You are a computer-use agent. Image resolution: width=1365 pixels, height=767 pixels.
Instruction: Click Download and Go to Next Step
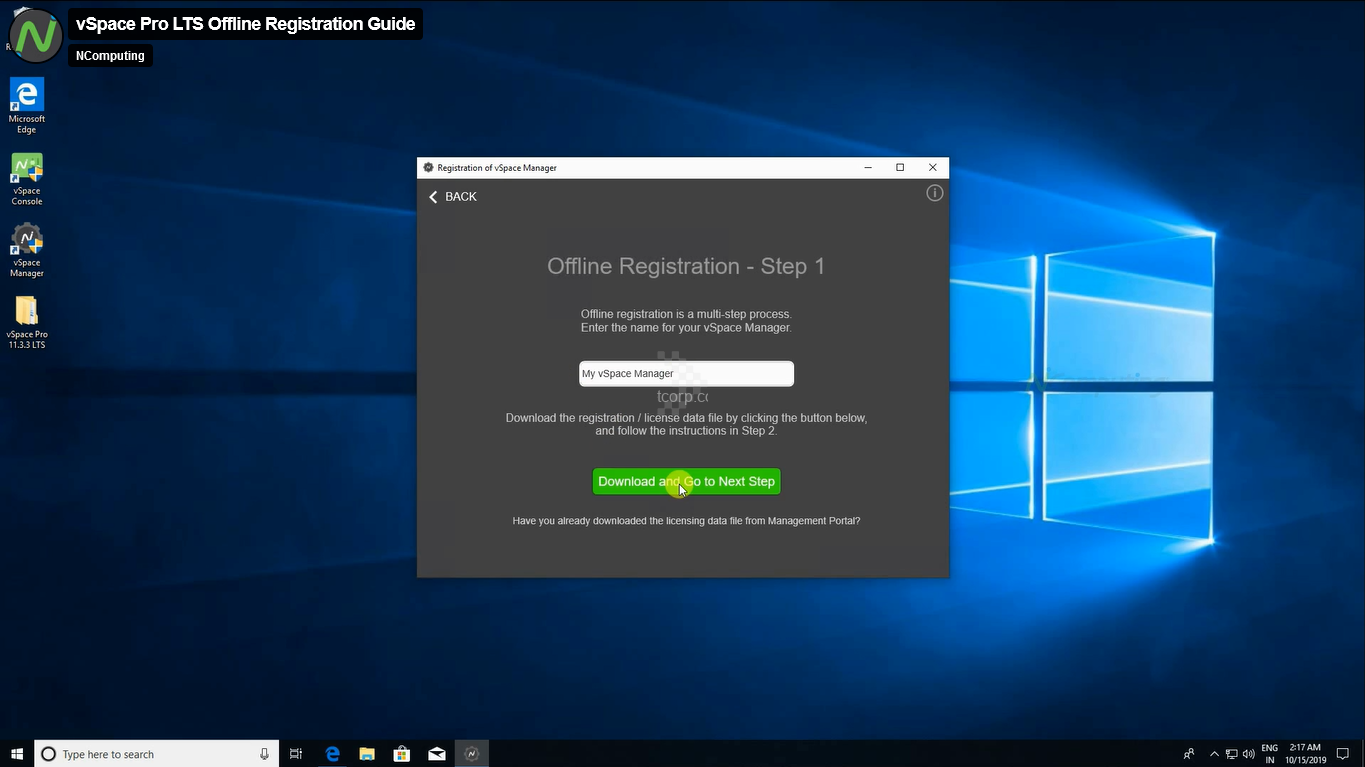pyautogui.click(x=686, y=481)
